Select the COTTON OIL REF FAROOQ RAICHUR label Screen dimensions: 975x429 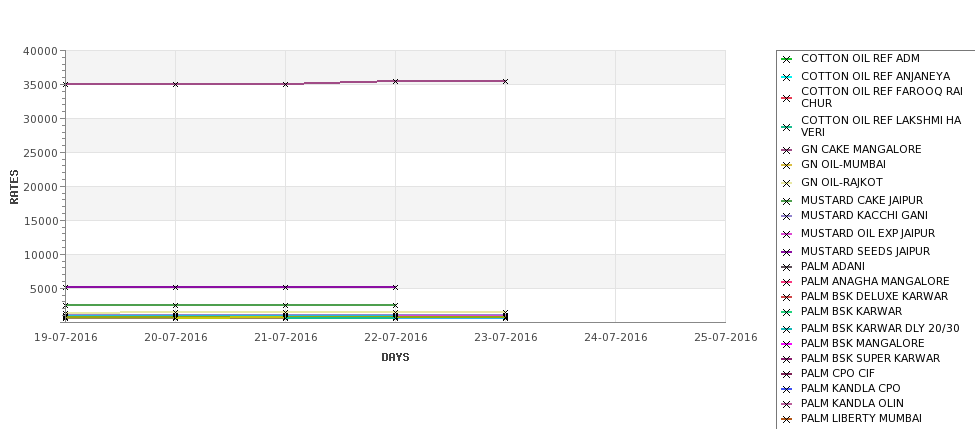[882, 97]
